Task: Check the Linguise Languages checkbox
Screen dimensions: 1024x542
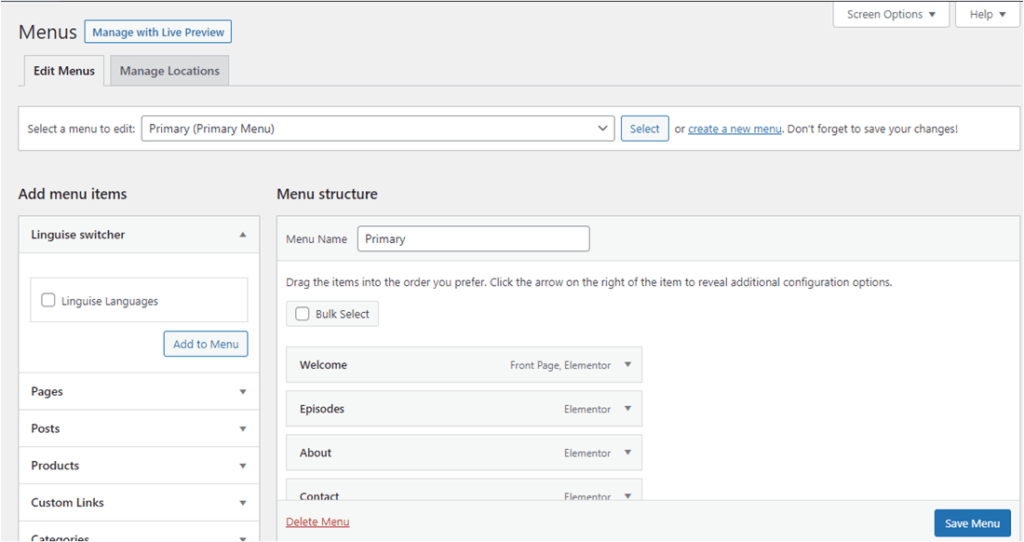Action: click(48, 300)
